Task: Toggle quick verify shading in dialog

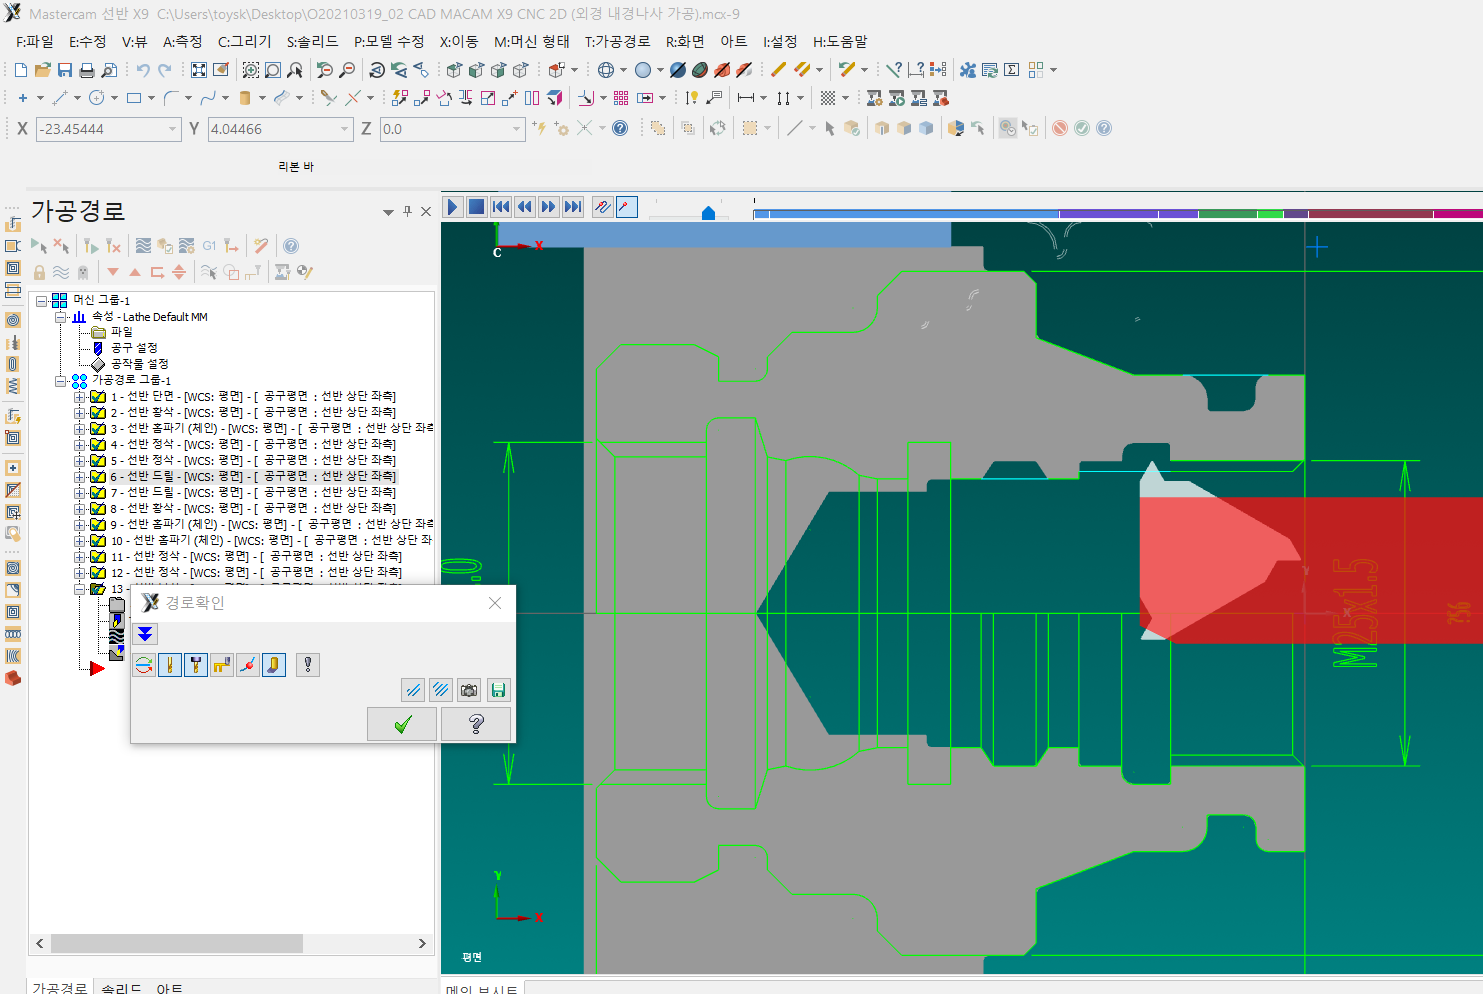Action: click(x=274, y=665)
